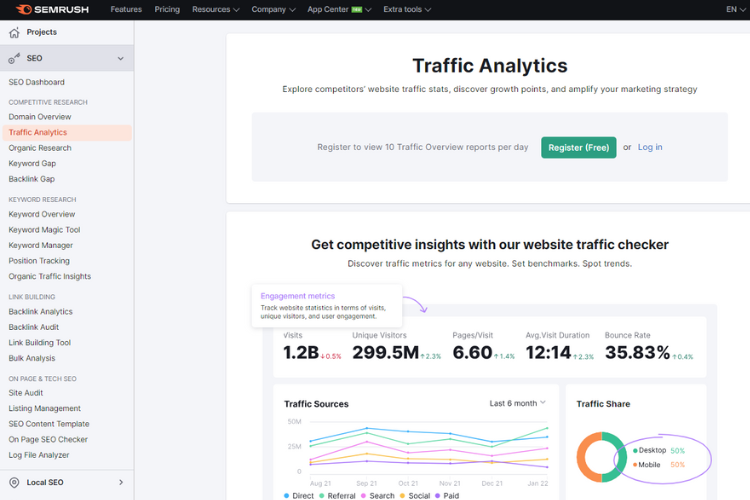Click the Traffic Share donut chart
Viewport: 750px width, 500px height.
tap(601, 457)
